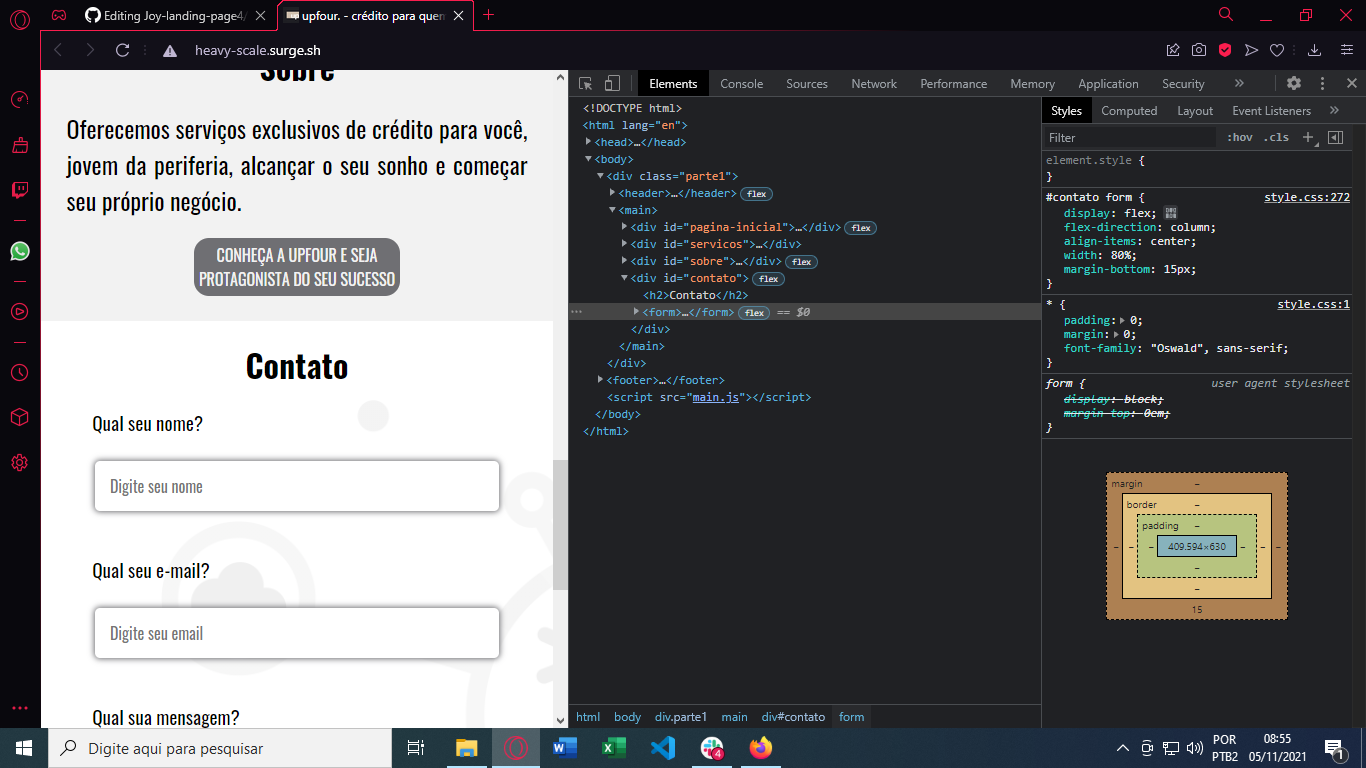Open the Network tab
The image size is (1366, 768).
[874, 84]
